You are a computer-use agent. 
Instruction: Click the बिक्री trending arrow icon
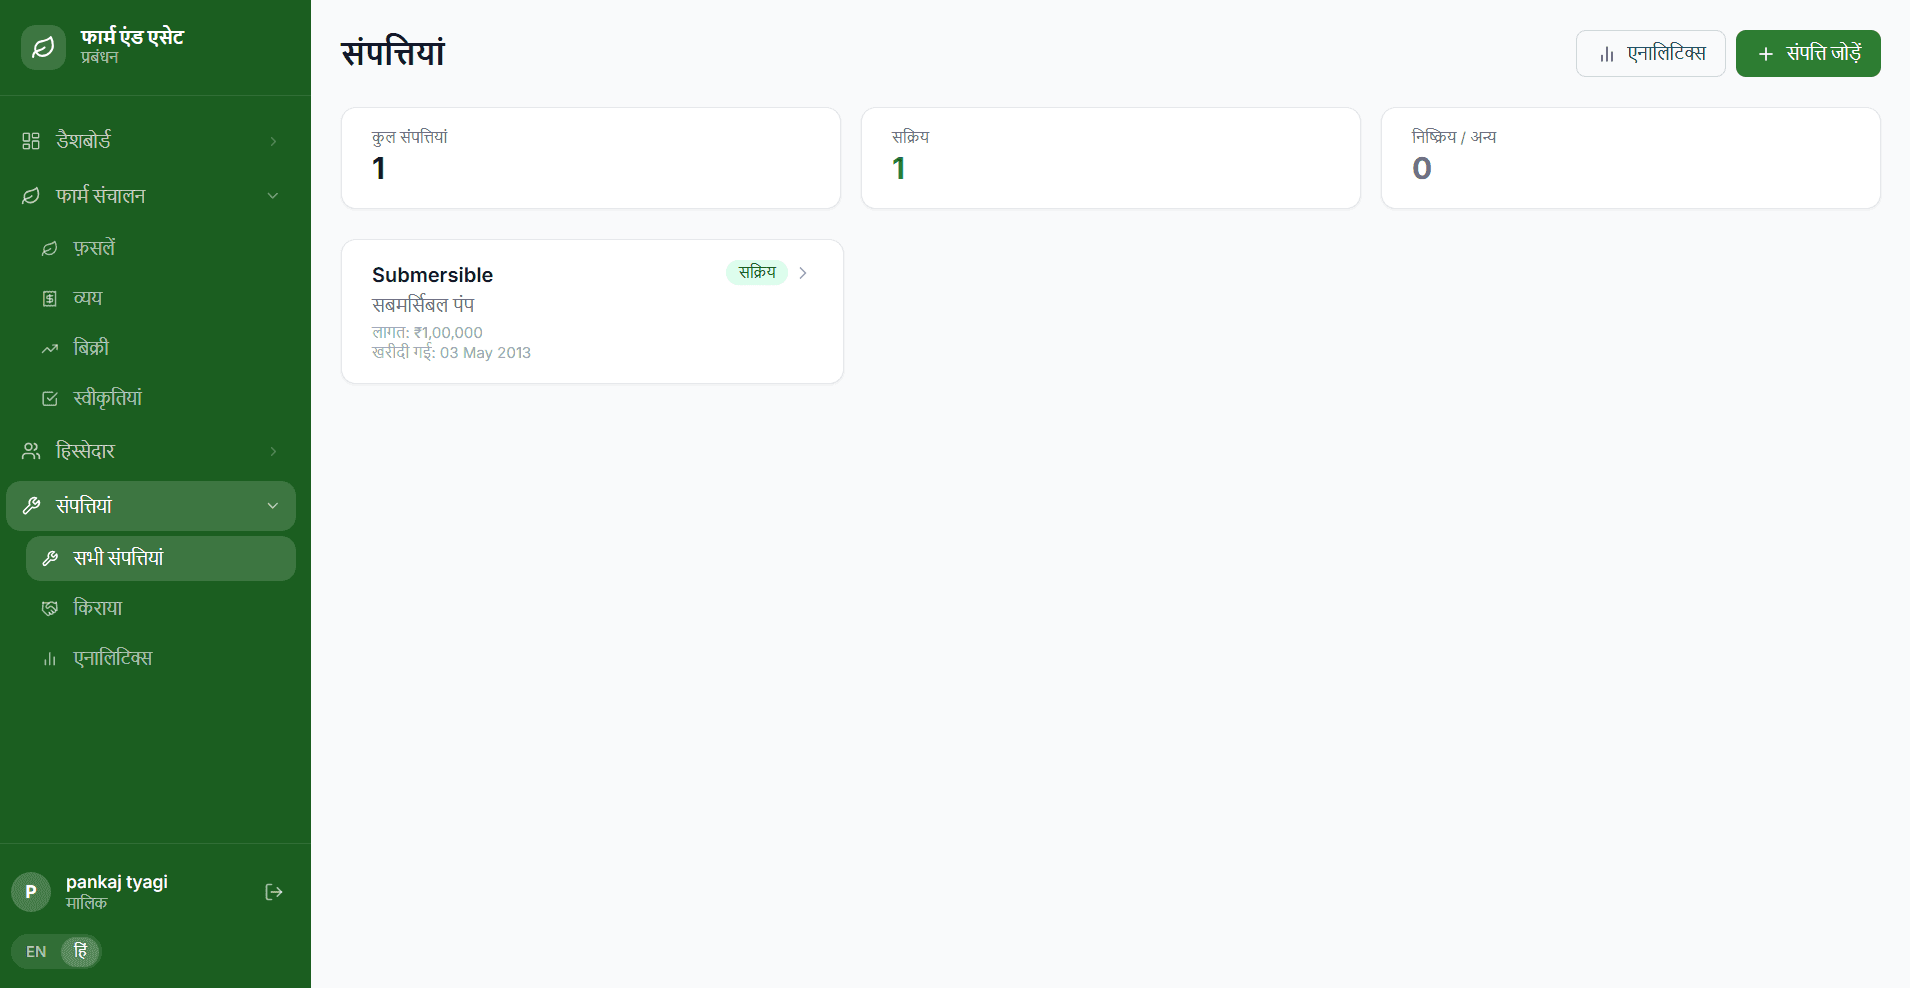coord(49,348)
